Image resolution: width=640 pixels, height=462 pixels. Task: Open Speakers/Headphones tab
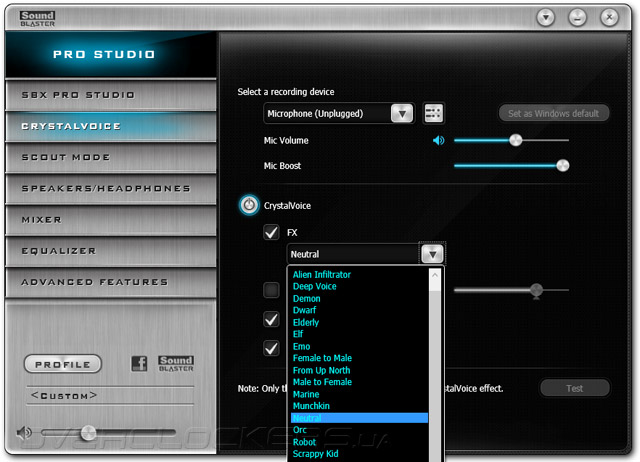click(x=111, y=189)
